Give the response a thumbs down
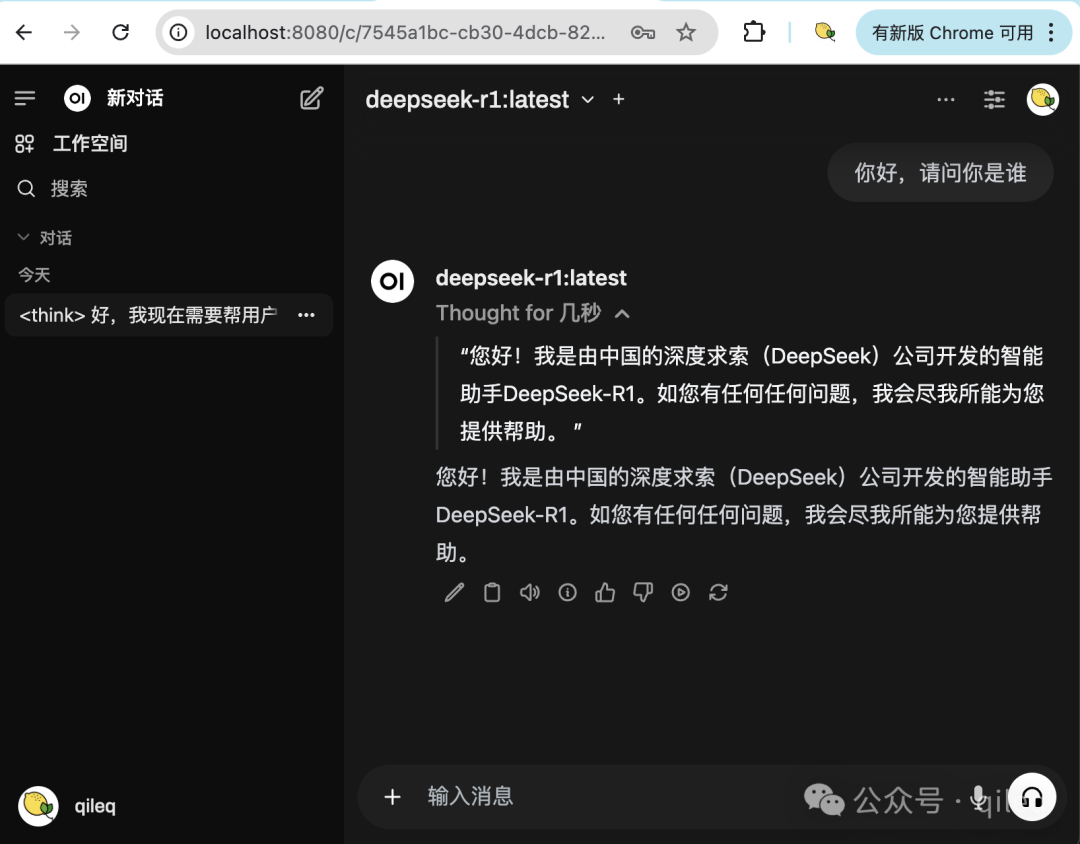This screenshot has height=844, width=1080. (x=643, y=593)
